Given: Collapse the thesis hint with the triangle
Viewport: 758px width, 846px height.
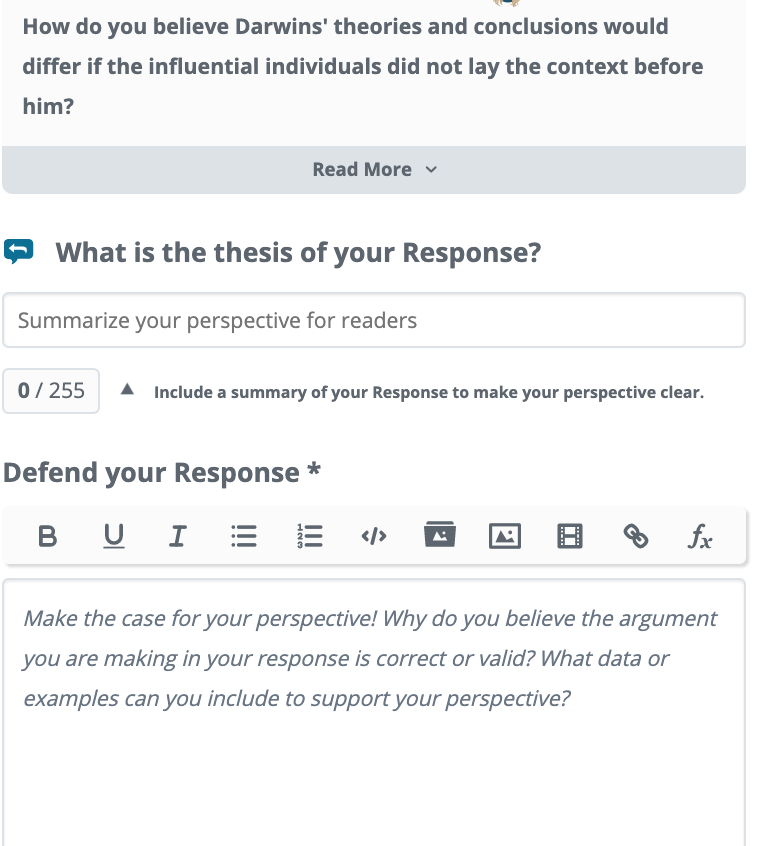Looking at the screenshot, I should tap(127, 389).
